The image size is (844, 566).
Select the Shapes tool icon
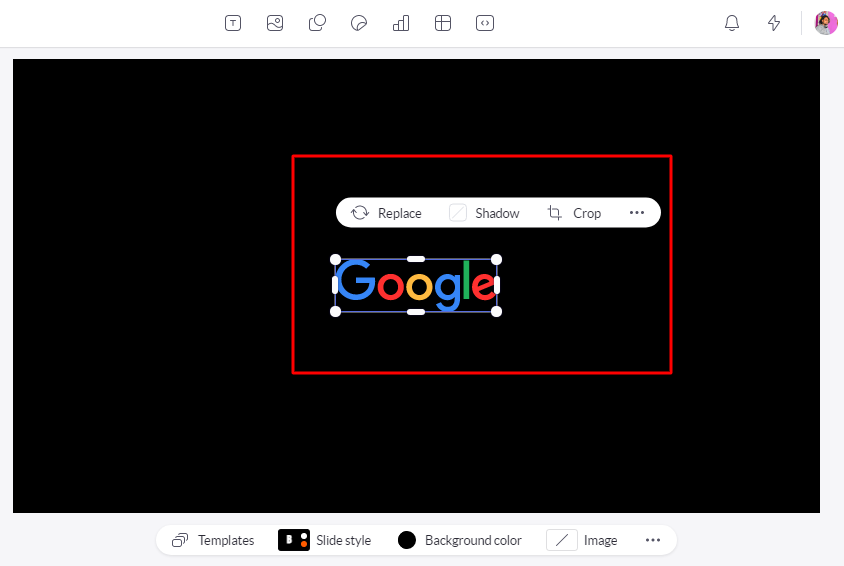coord(317,23)
